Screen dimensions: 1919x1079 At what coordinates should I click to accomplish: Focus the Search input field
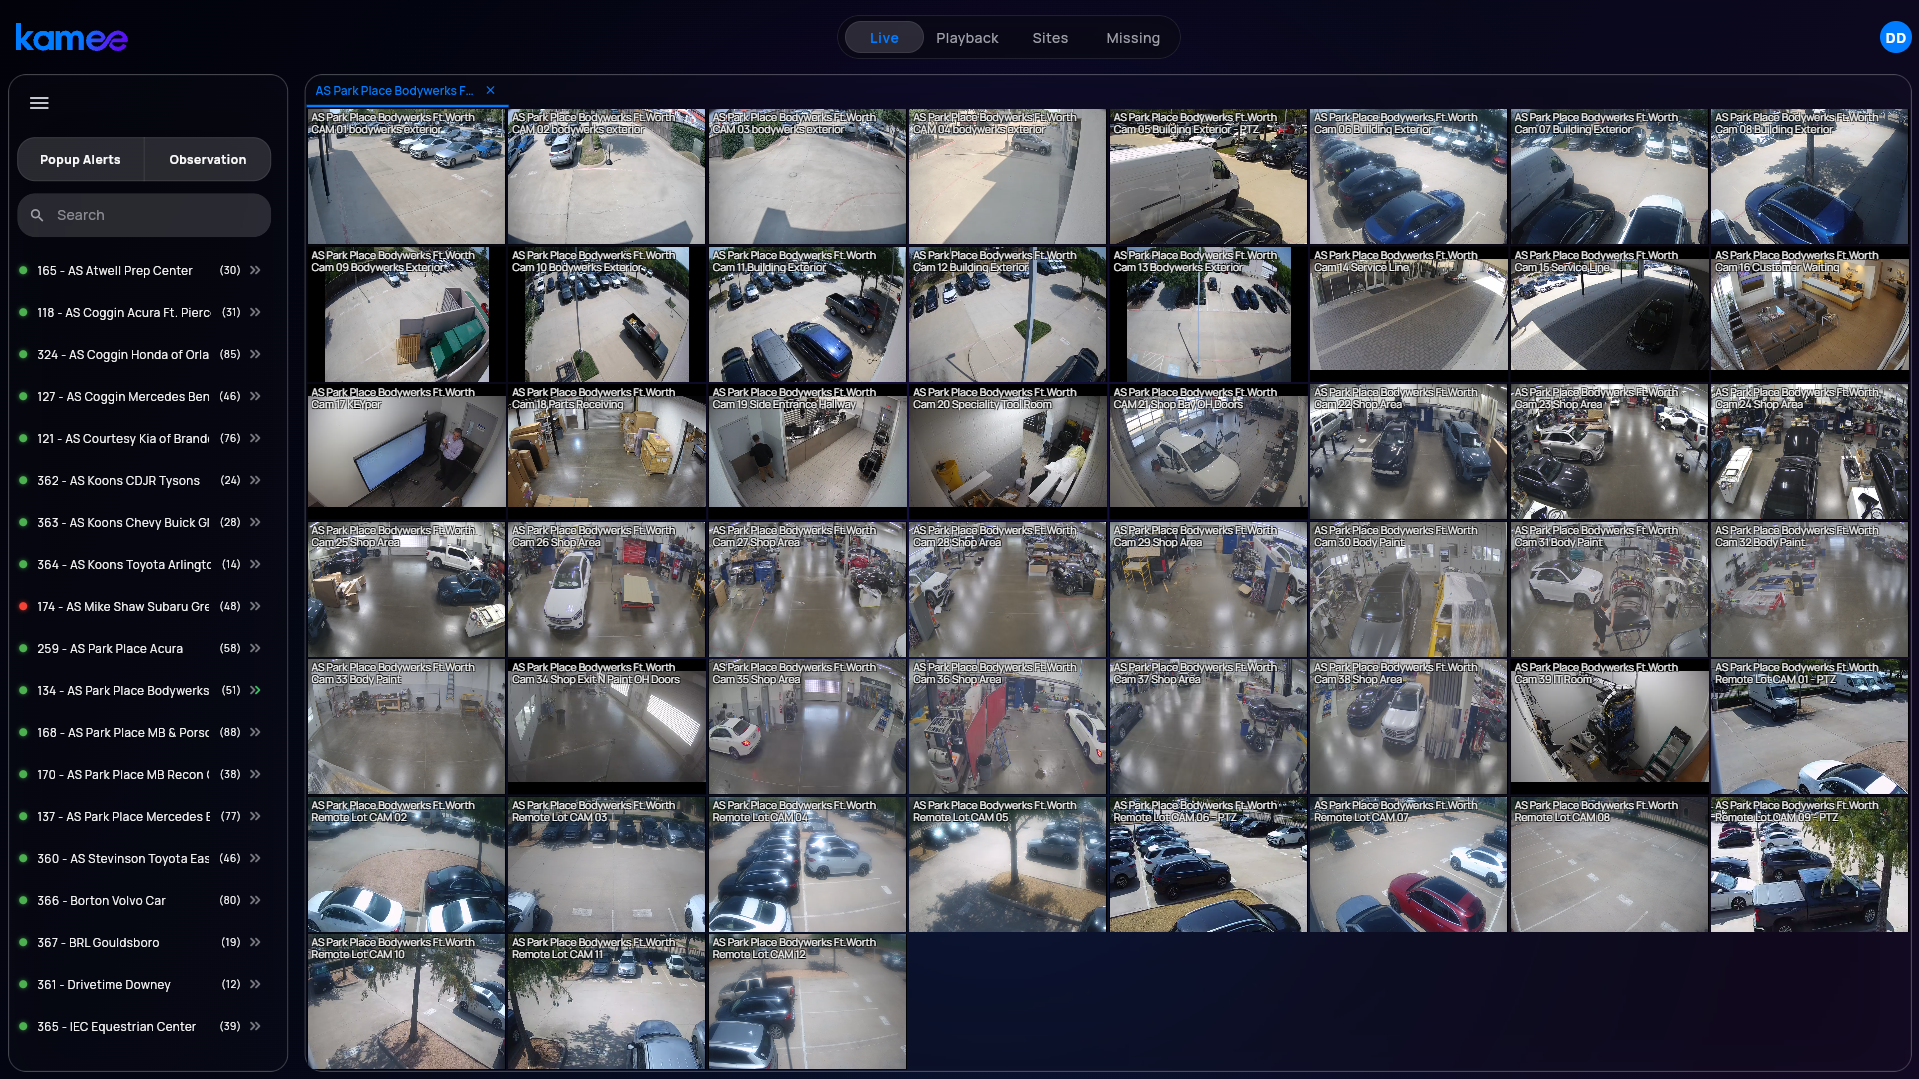[144, 215]
